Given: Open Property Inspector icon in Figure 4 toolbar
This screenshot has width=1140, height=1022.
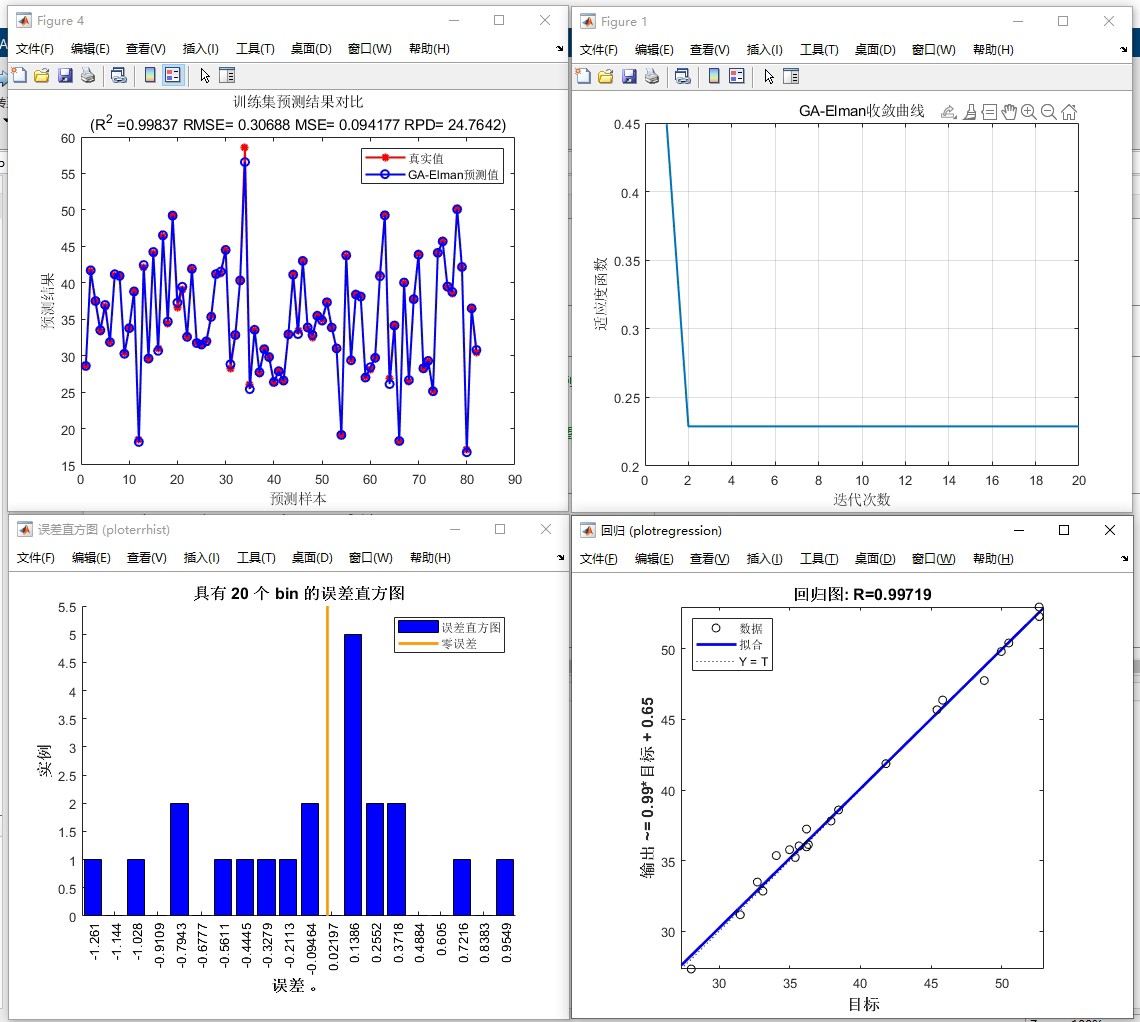Looking at the screenshot, I should click(x=227, y=75).
